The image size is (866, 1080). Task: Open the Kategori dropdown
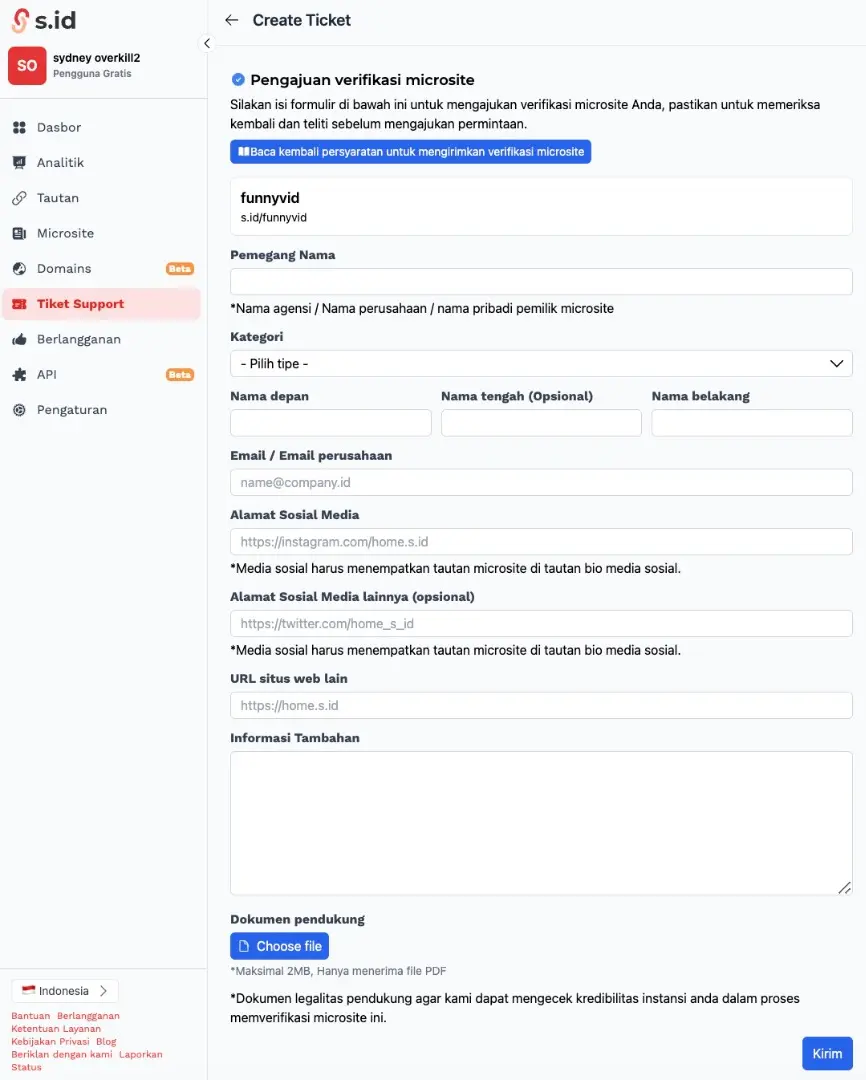[541, 364]
